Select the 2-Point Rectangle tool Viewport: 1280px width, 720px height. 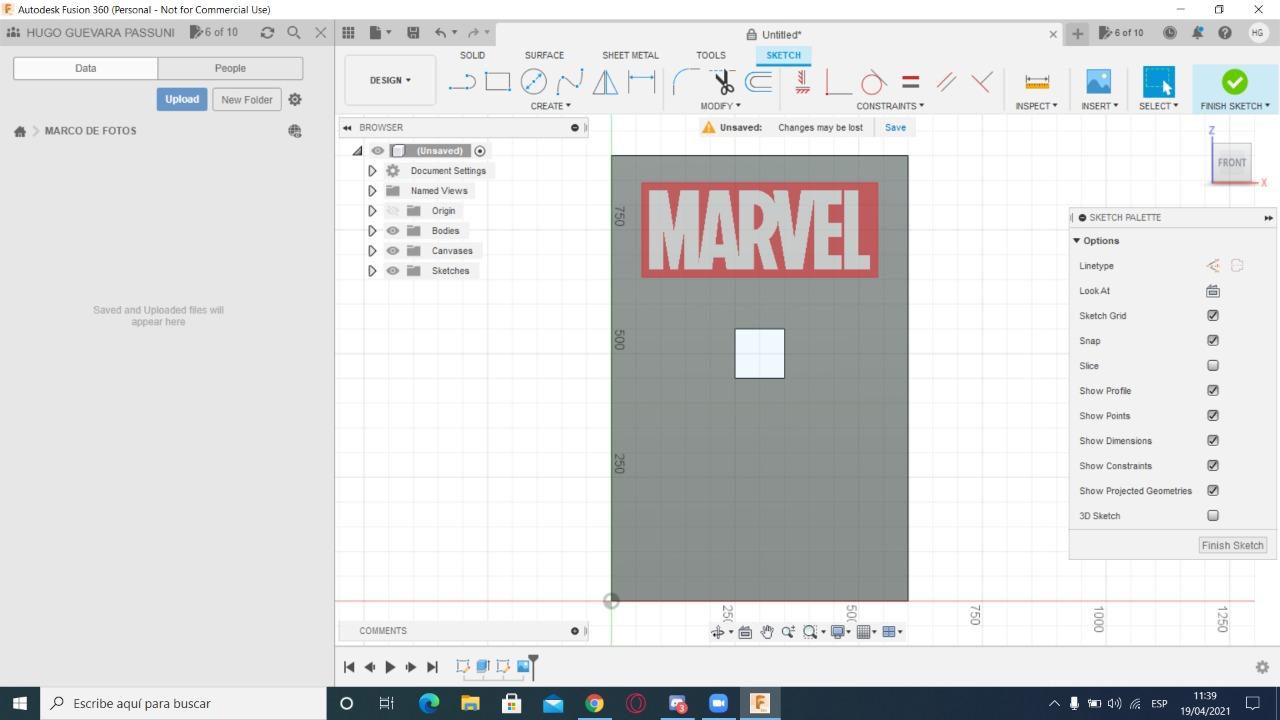point(498,82)
